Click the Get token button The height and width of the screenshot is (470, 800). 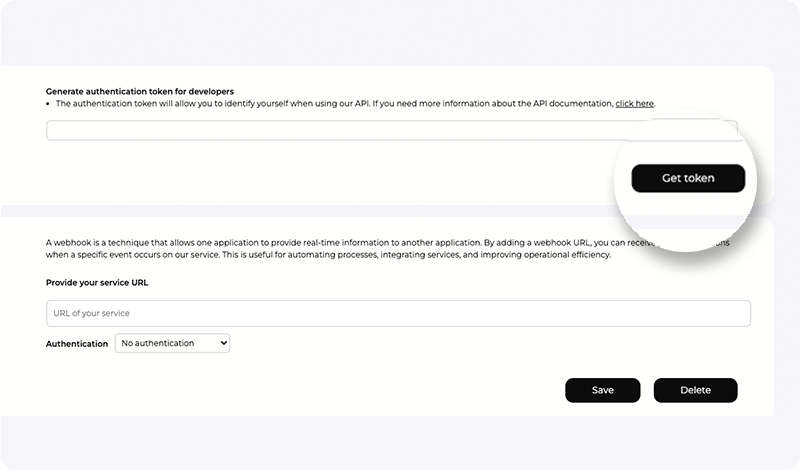point(688,178)
